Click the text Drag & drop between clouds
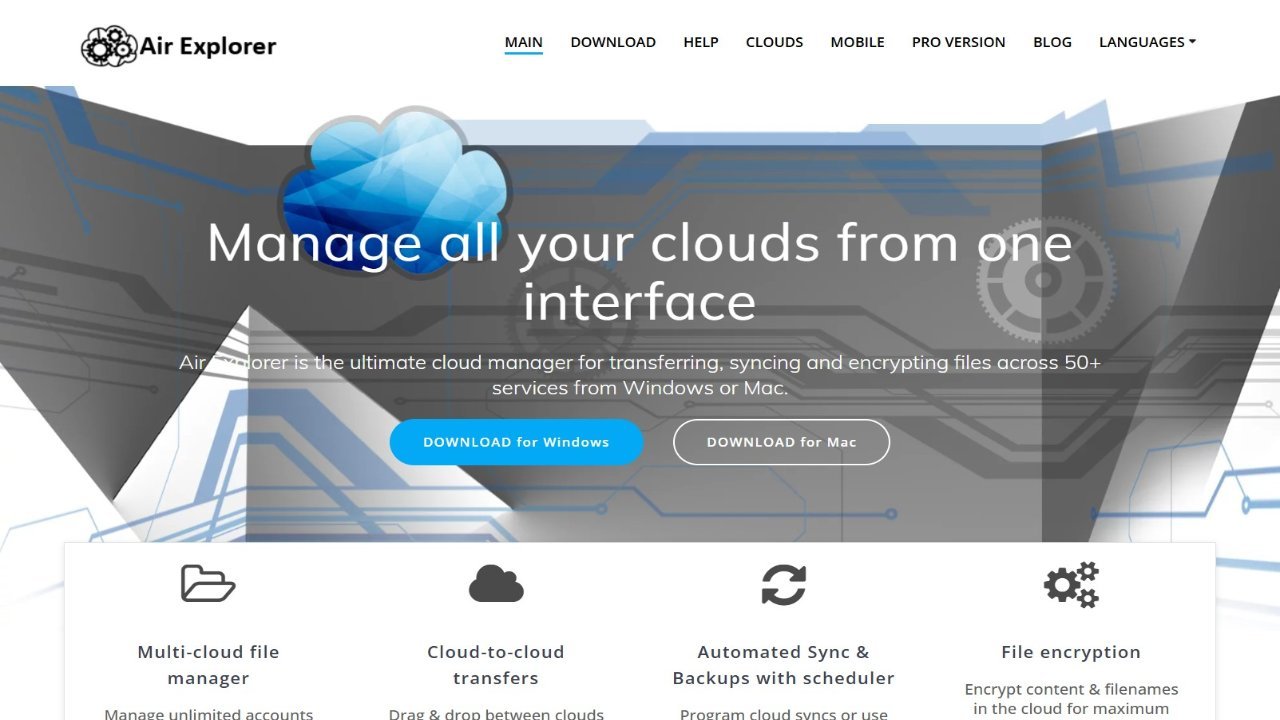1280x720 pixels. pyautogui.click(x=496, y=714)
